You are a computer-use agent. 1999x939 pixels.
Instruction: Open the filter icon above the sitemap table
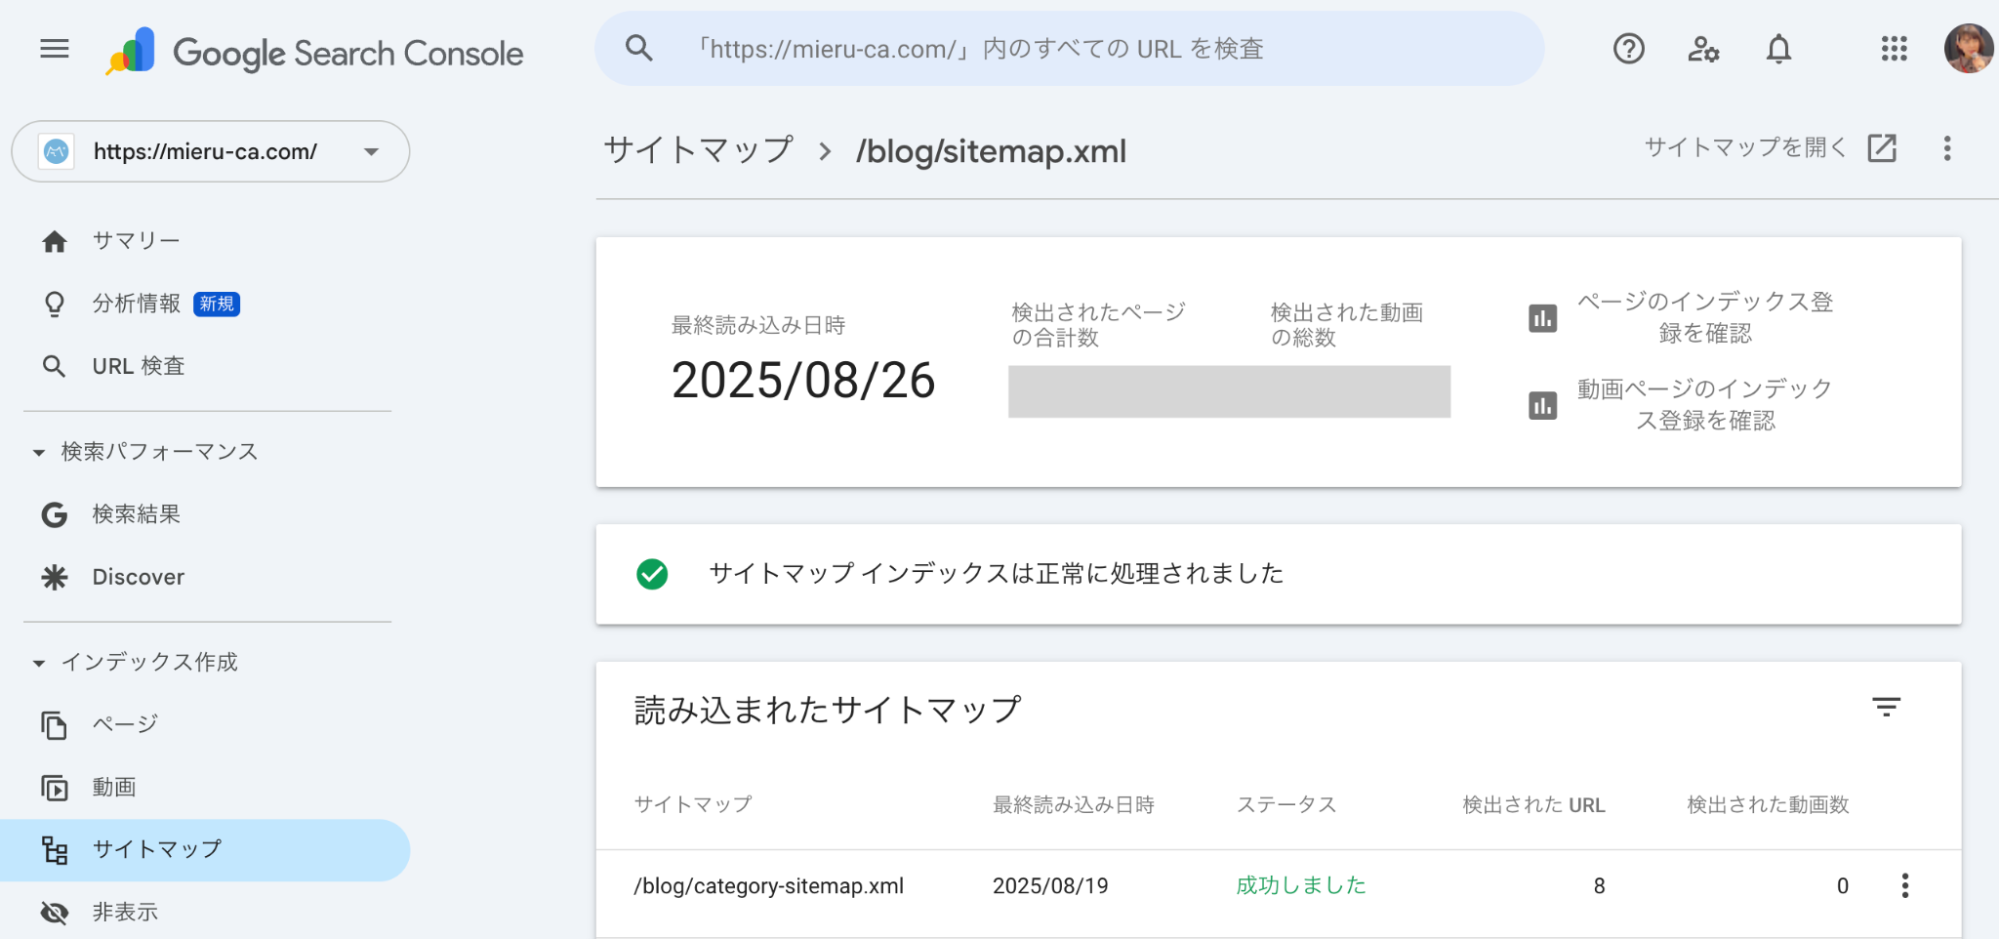(1887, 708)
